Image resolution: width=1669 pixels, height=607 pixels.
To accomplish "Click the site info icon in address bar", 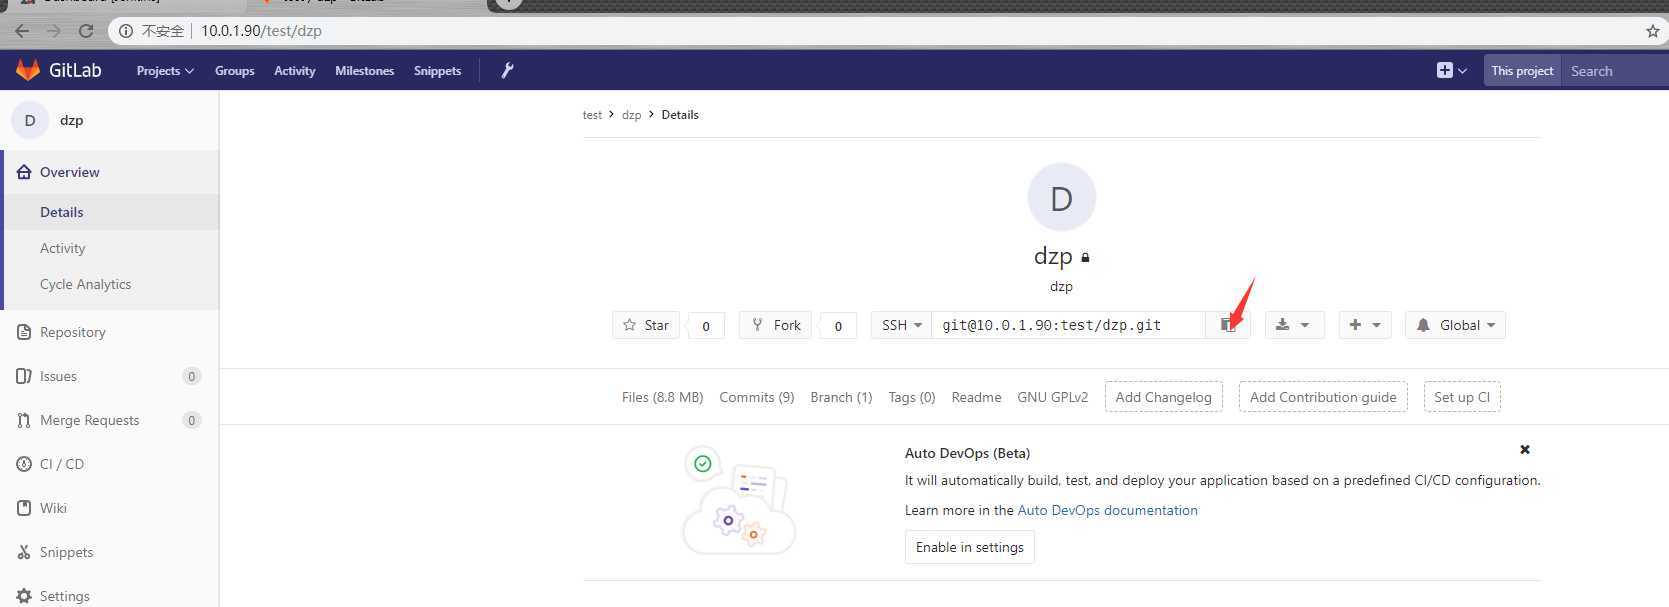I will (126, 31).
